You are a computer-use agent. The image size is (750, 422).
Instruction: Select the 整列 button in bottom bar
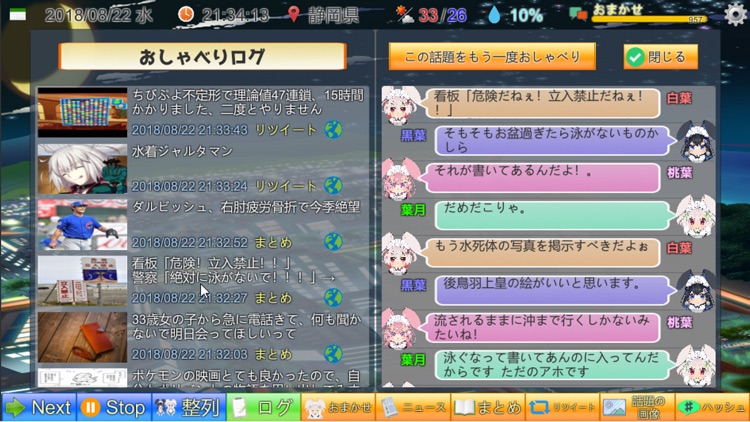click(x=189, y=407)
